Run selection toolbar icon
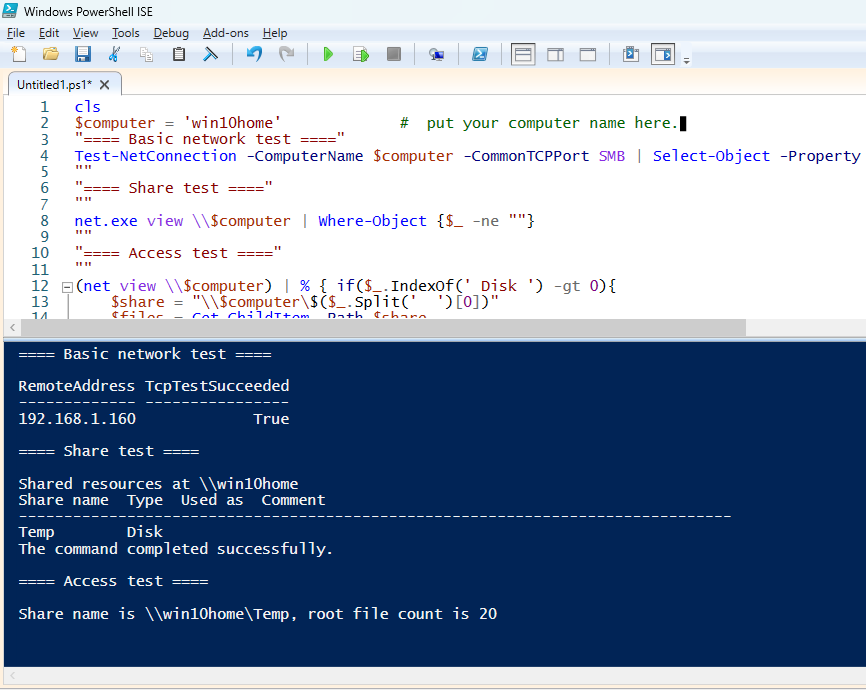866x690 pixels. tap(361, 54)
